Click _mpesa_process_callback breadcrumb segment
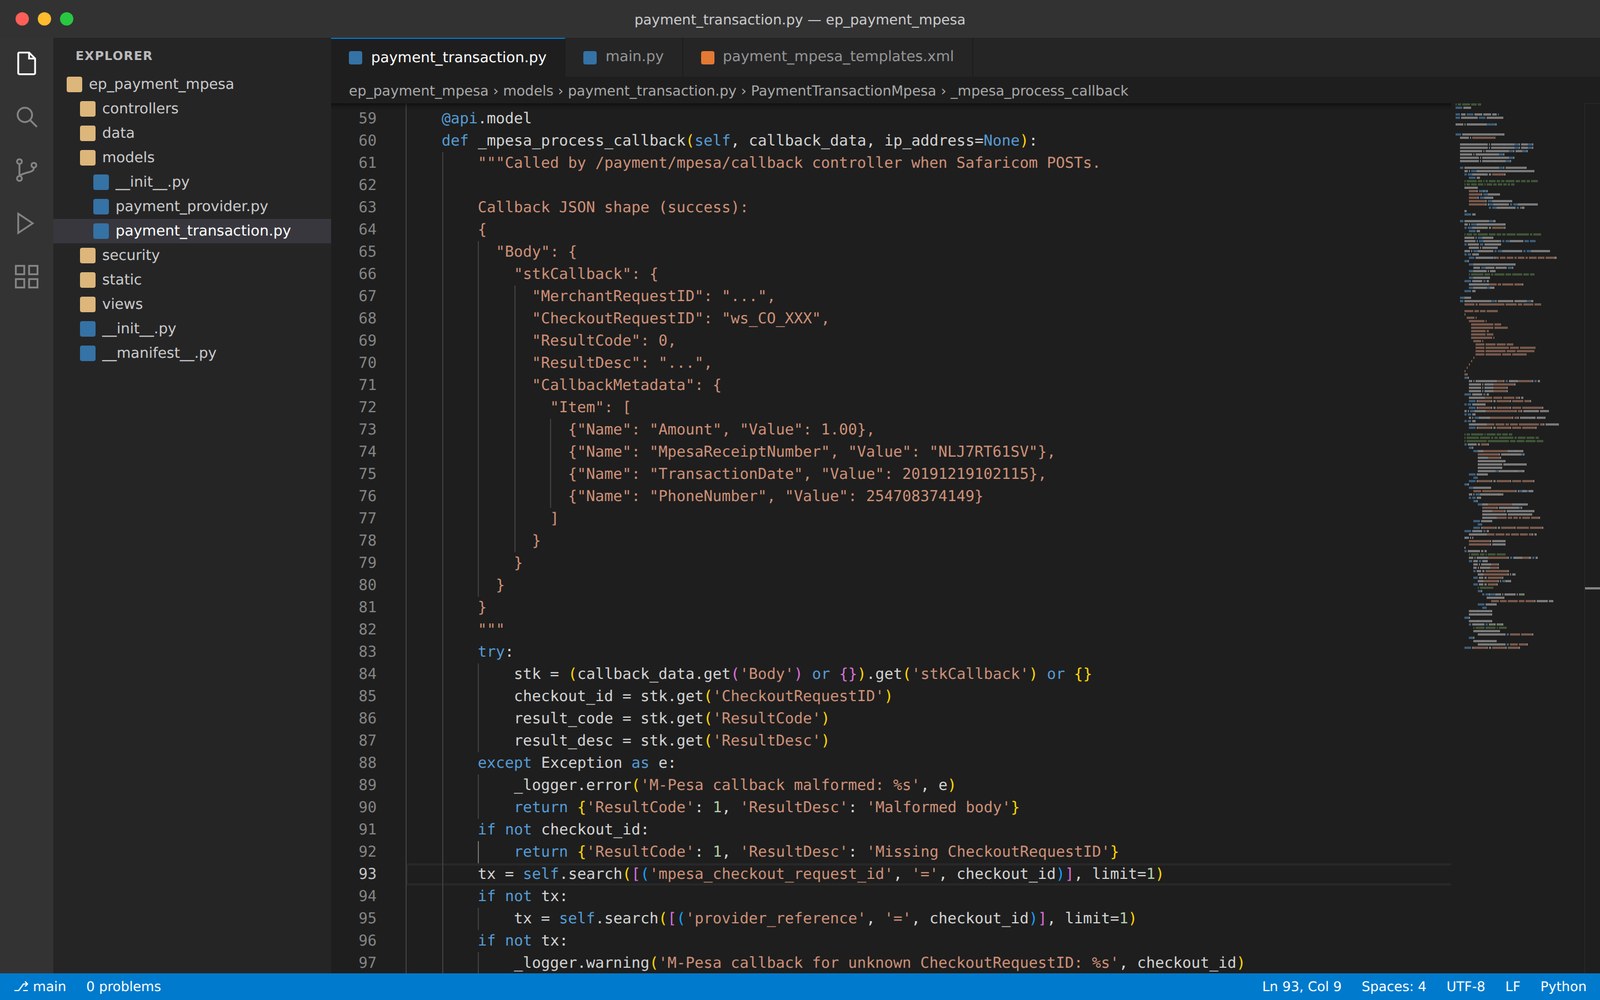The image size is (1600, 1000). click(x=1039, y=91)
